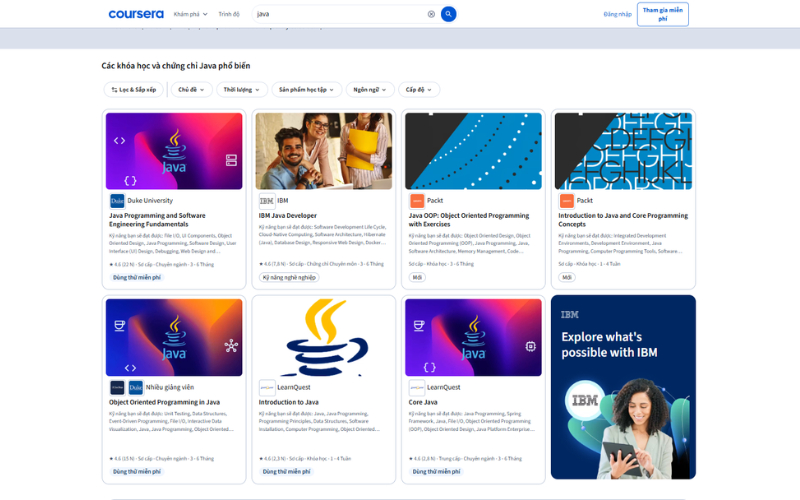The image size is (800, 500).
Task: Open the Core Java course title
Action: (423, 403)
